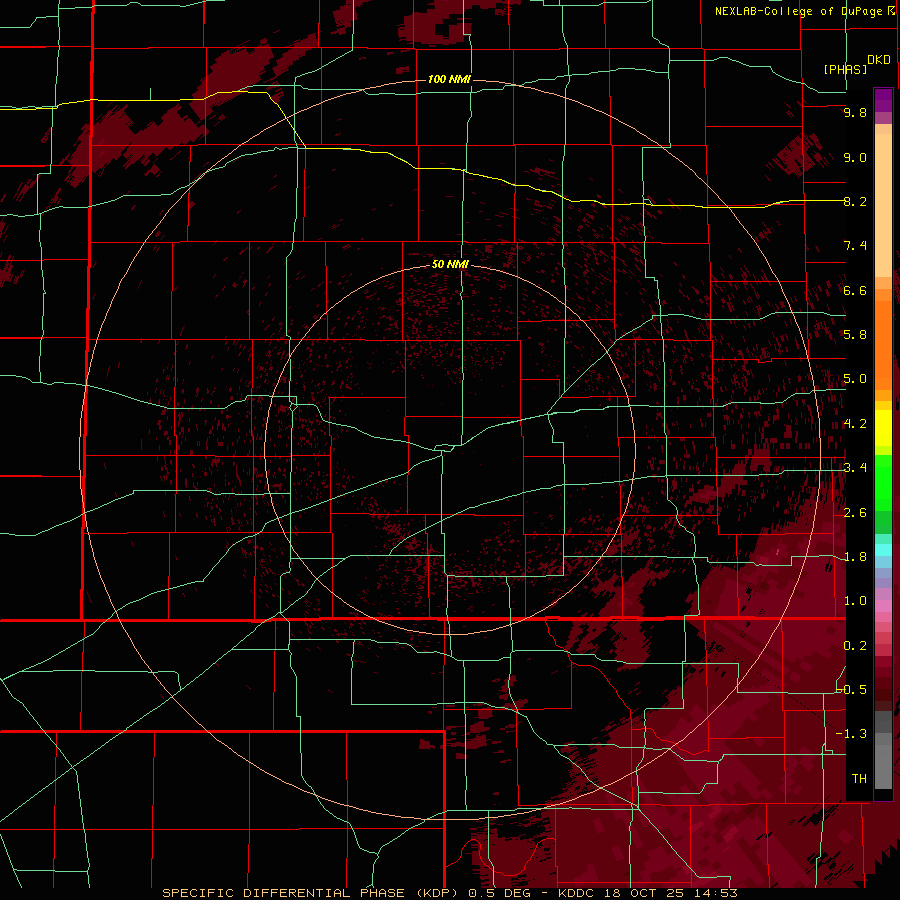The width and height of the screenshot is (900, 900).
Task: Pick the purple swatch atop the color bar
Action: click(883, 100)
